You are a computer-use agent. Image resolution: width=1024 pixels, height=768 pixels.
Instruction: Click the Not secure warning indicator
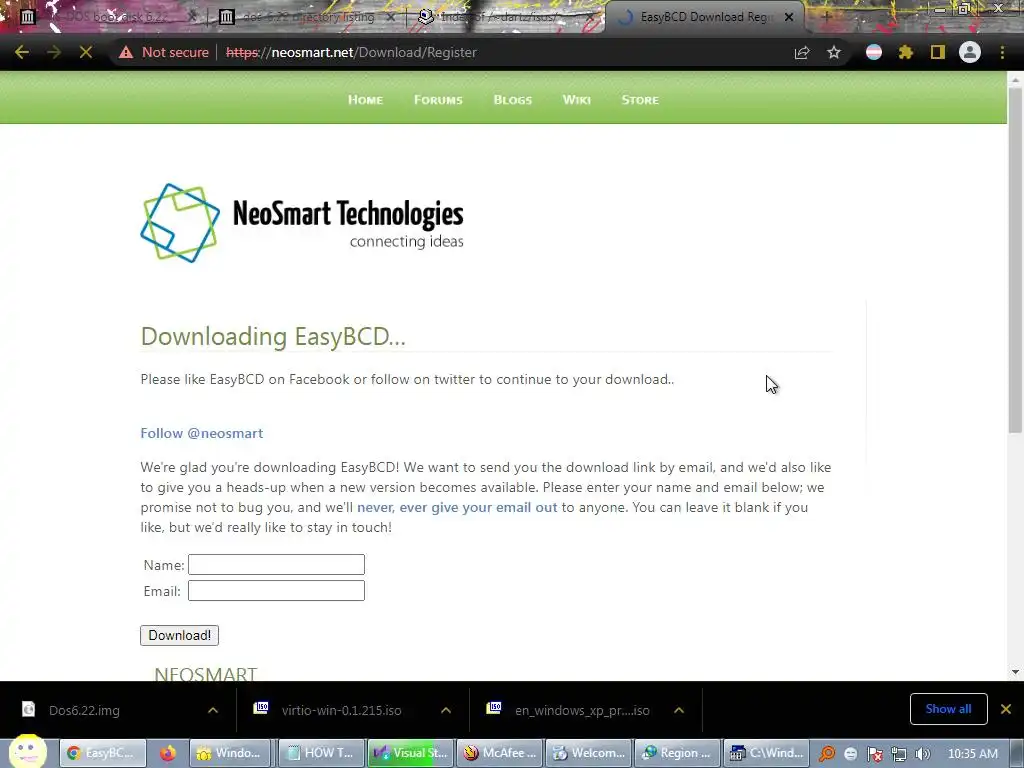(163, 52)
